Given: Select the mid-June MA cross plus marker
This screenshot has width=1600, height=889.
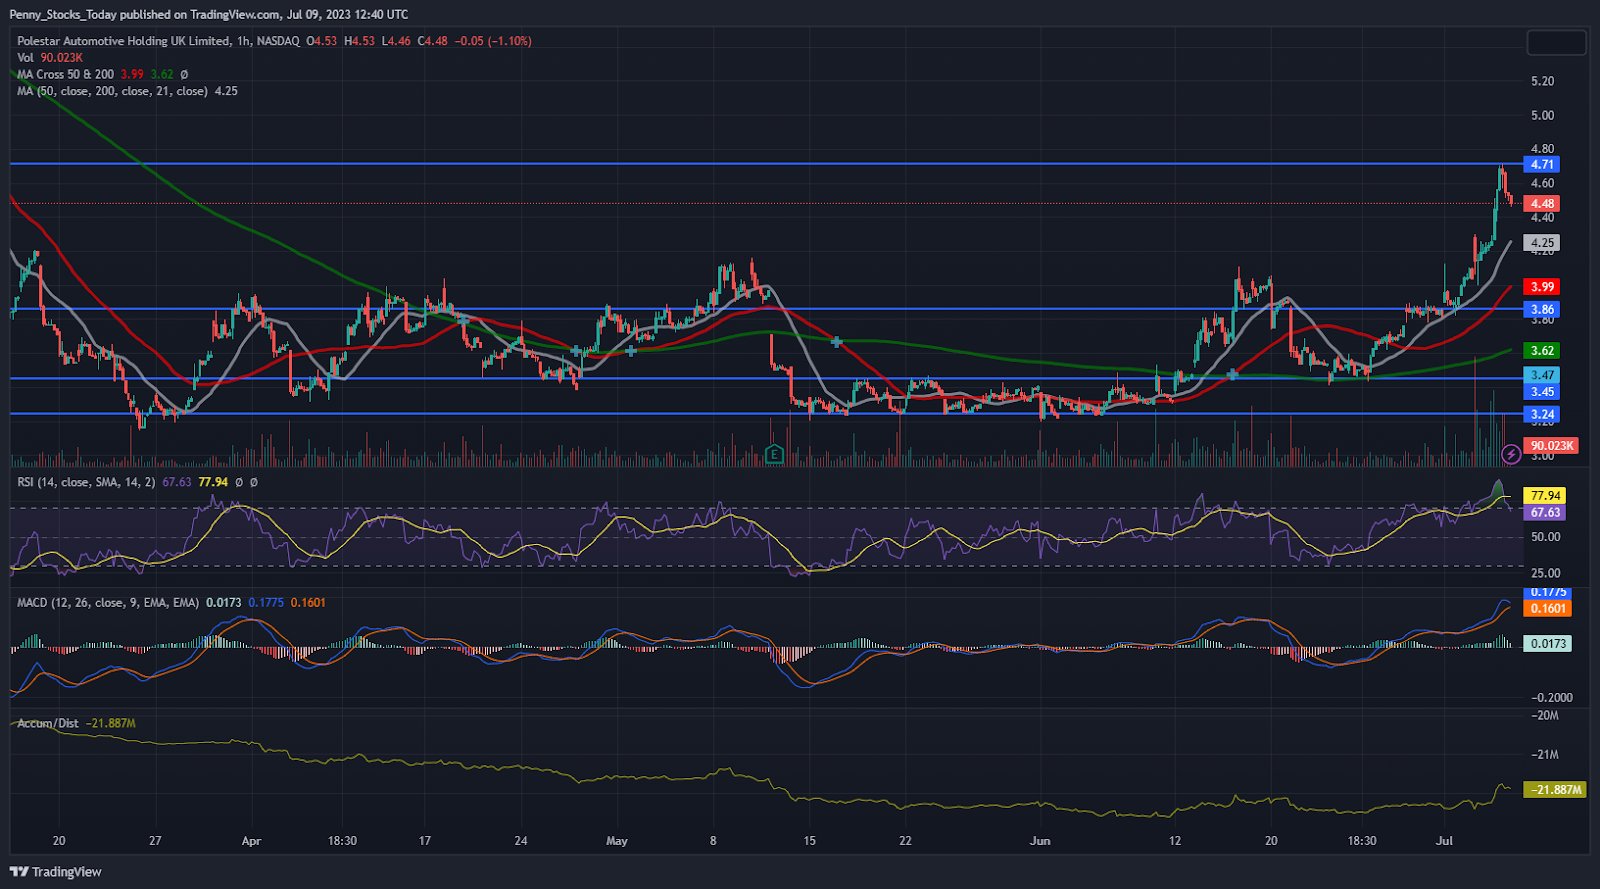Looking at the screenshot, I should [x=1232, y=374].
